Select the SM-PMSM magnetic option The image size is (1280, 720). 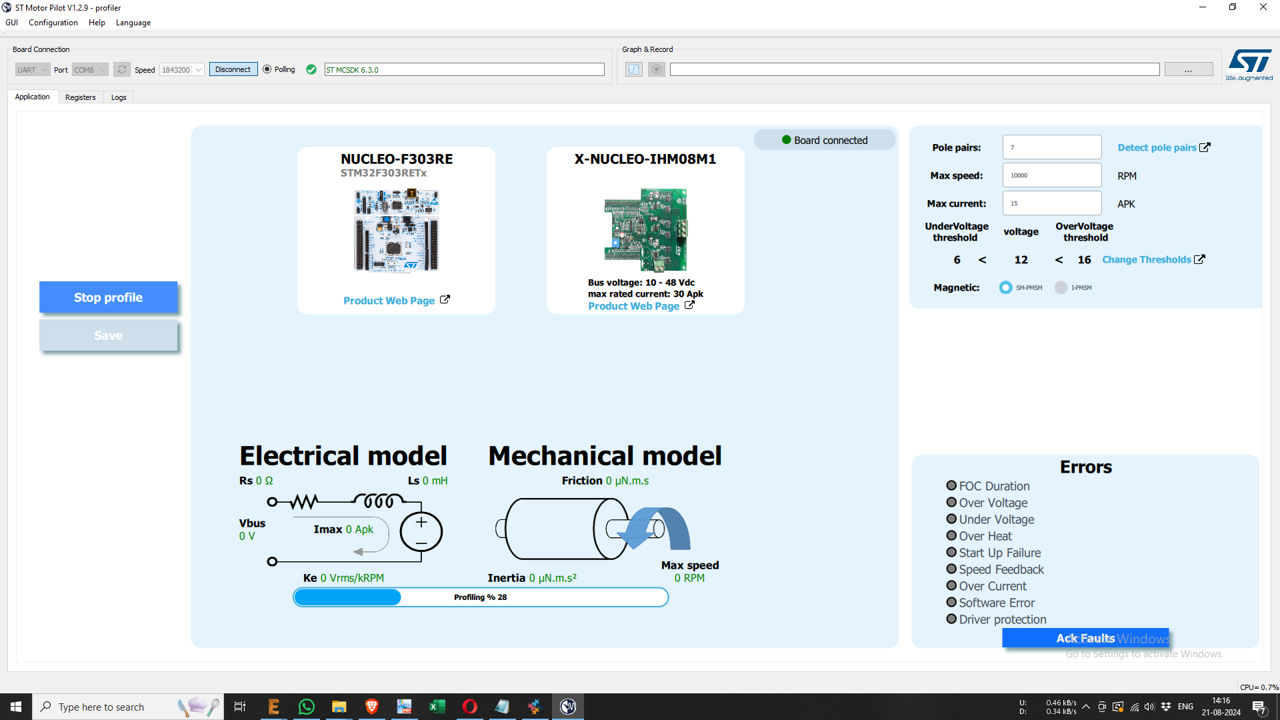point(1004,287)
